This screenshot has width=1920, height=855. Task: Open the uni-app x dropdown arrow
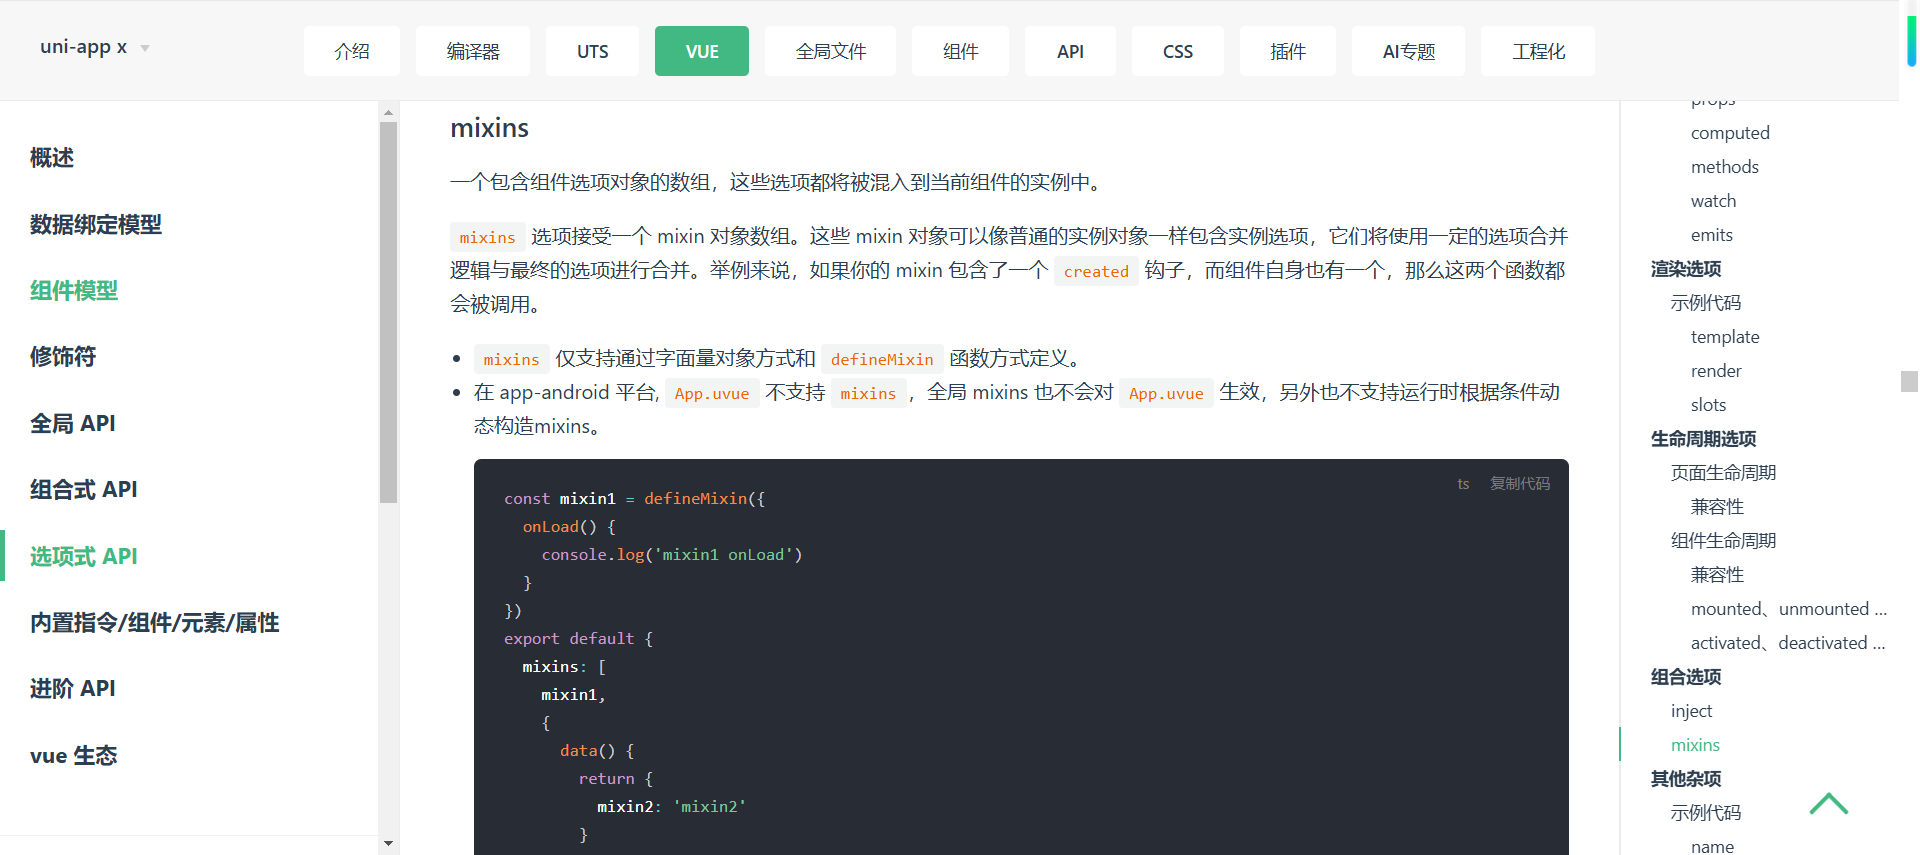tap(145, 48)
